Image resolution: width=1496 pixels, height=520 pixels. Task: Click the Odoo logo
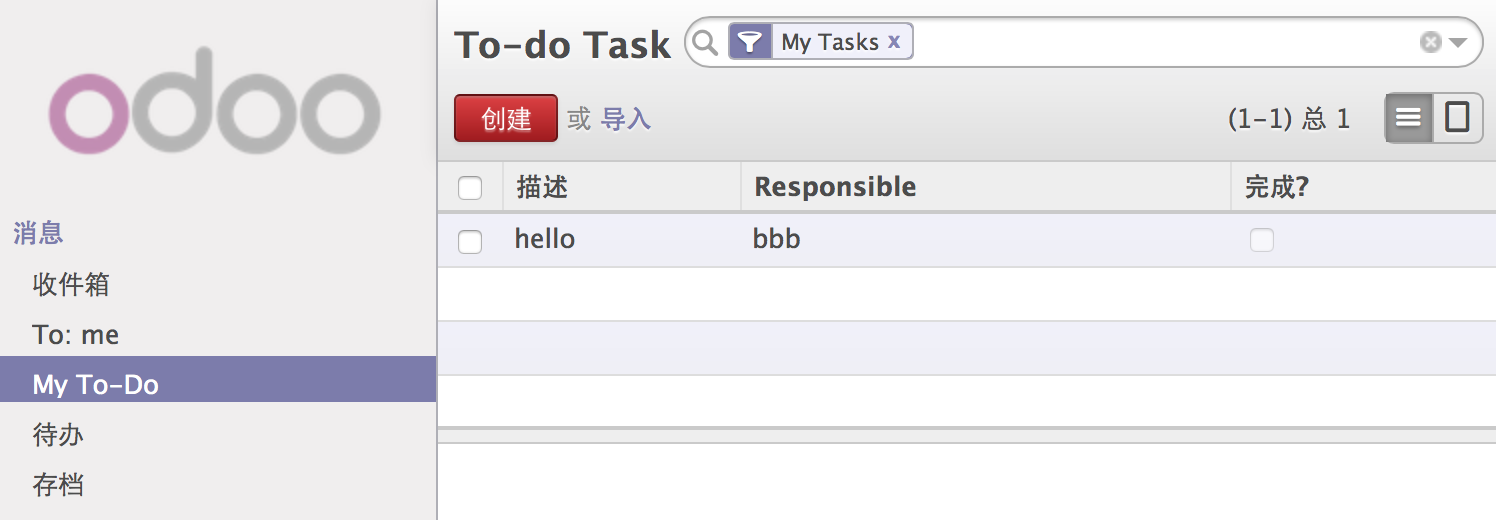point(215,101)
